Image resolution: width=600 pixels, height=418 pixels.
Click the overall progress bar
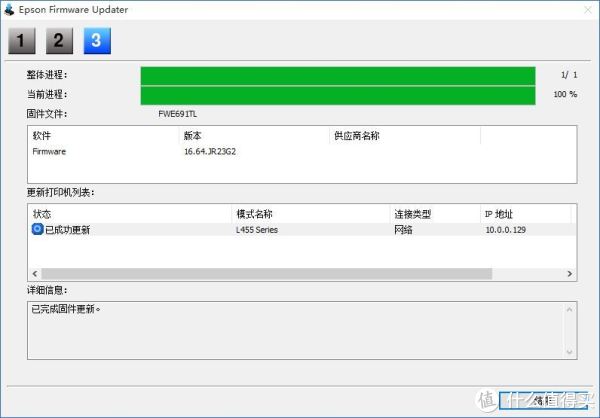(338, 75)
